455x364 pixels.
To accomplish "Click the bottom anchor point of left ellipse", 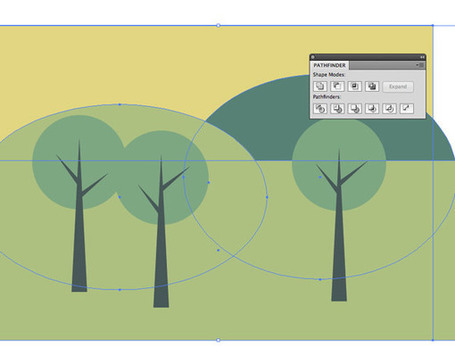I will pyautogui.click(x=120, y=290).
